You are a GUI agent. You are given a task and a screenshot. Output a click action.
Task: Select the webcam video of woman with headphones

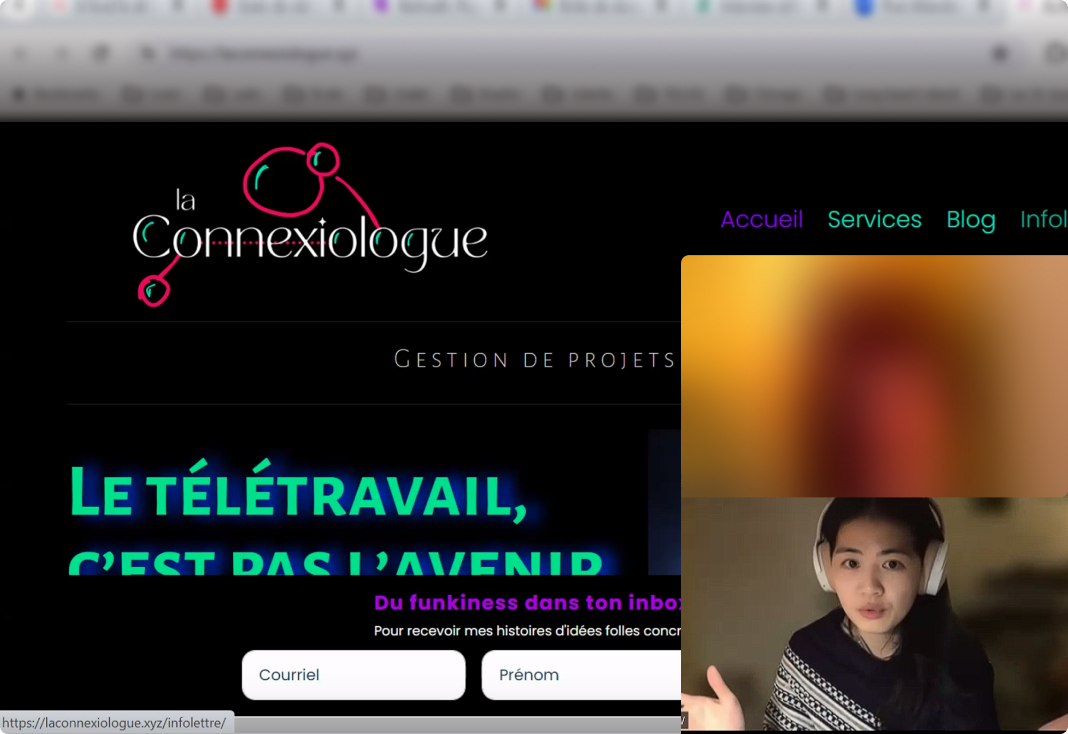click(874, 615)
